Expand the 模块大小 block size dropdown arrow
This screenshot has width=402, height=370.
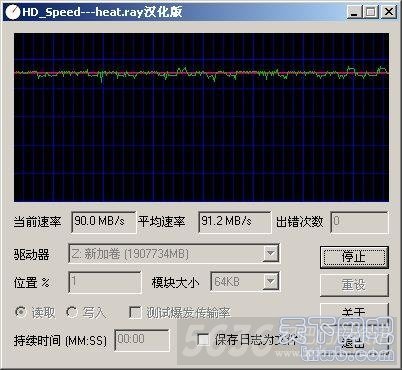pos(271,282)
